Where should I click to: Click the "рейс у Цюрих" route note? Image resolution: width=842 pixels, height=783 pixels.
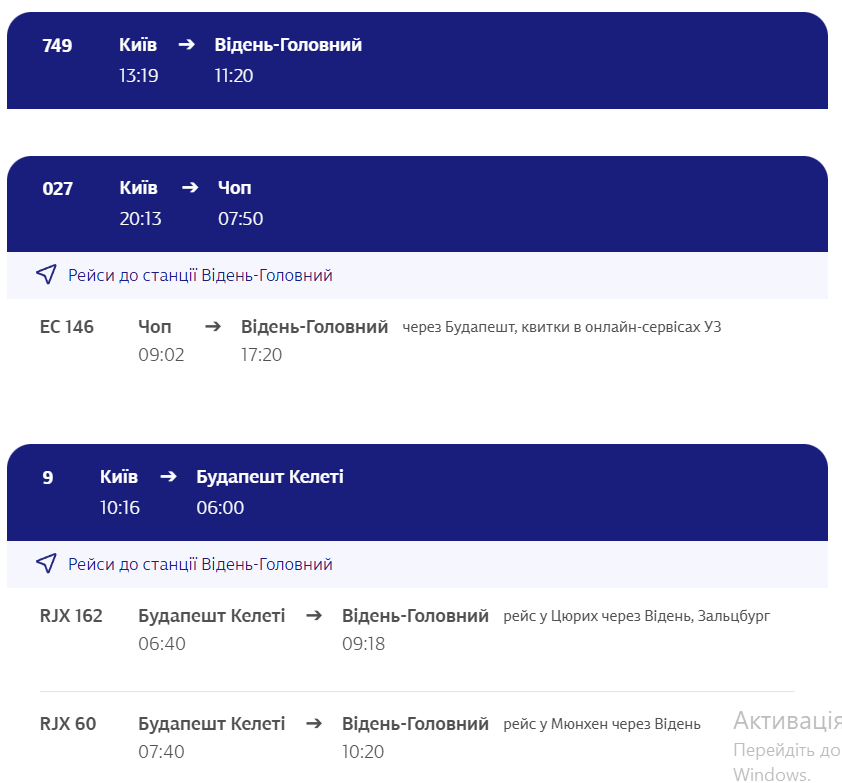[636, 616]
